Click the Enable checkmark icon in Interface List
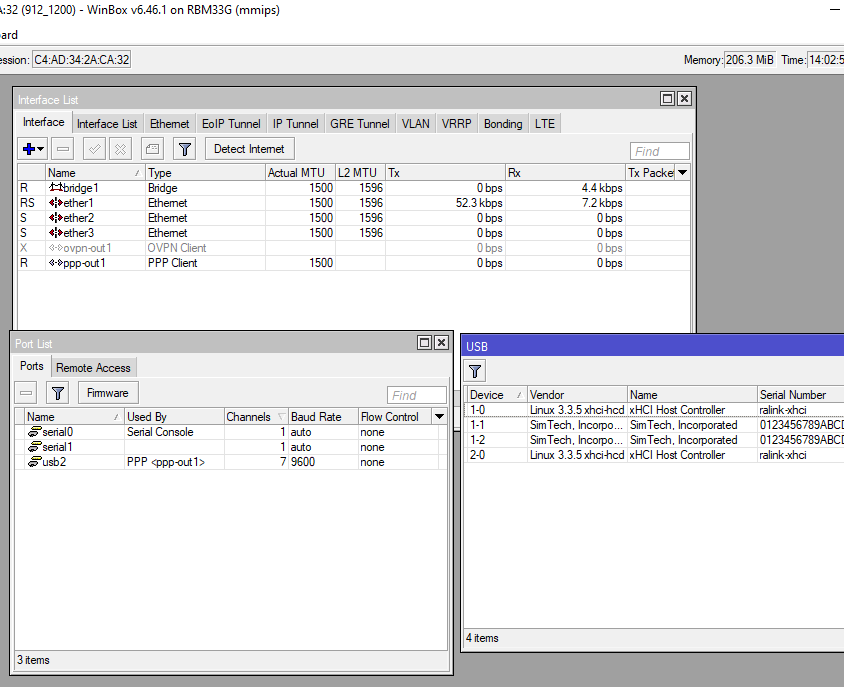This screenshot has width=844, height=687. click(95, 149)
